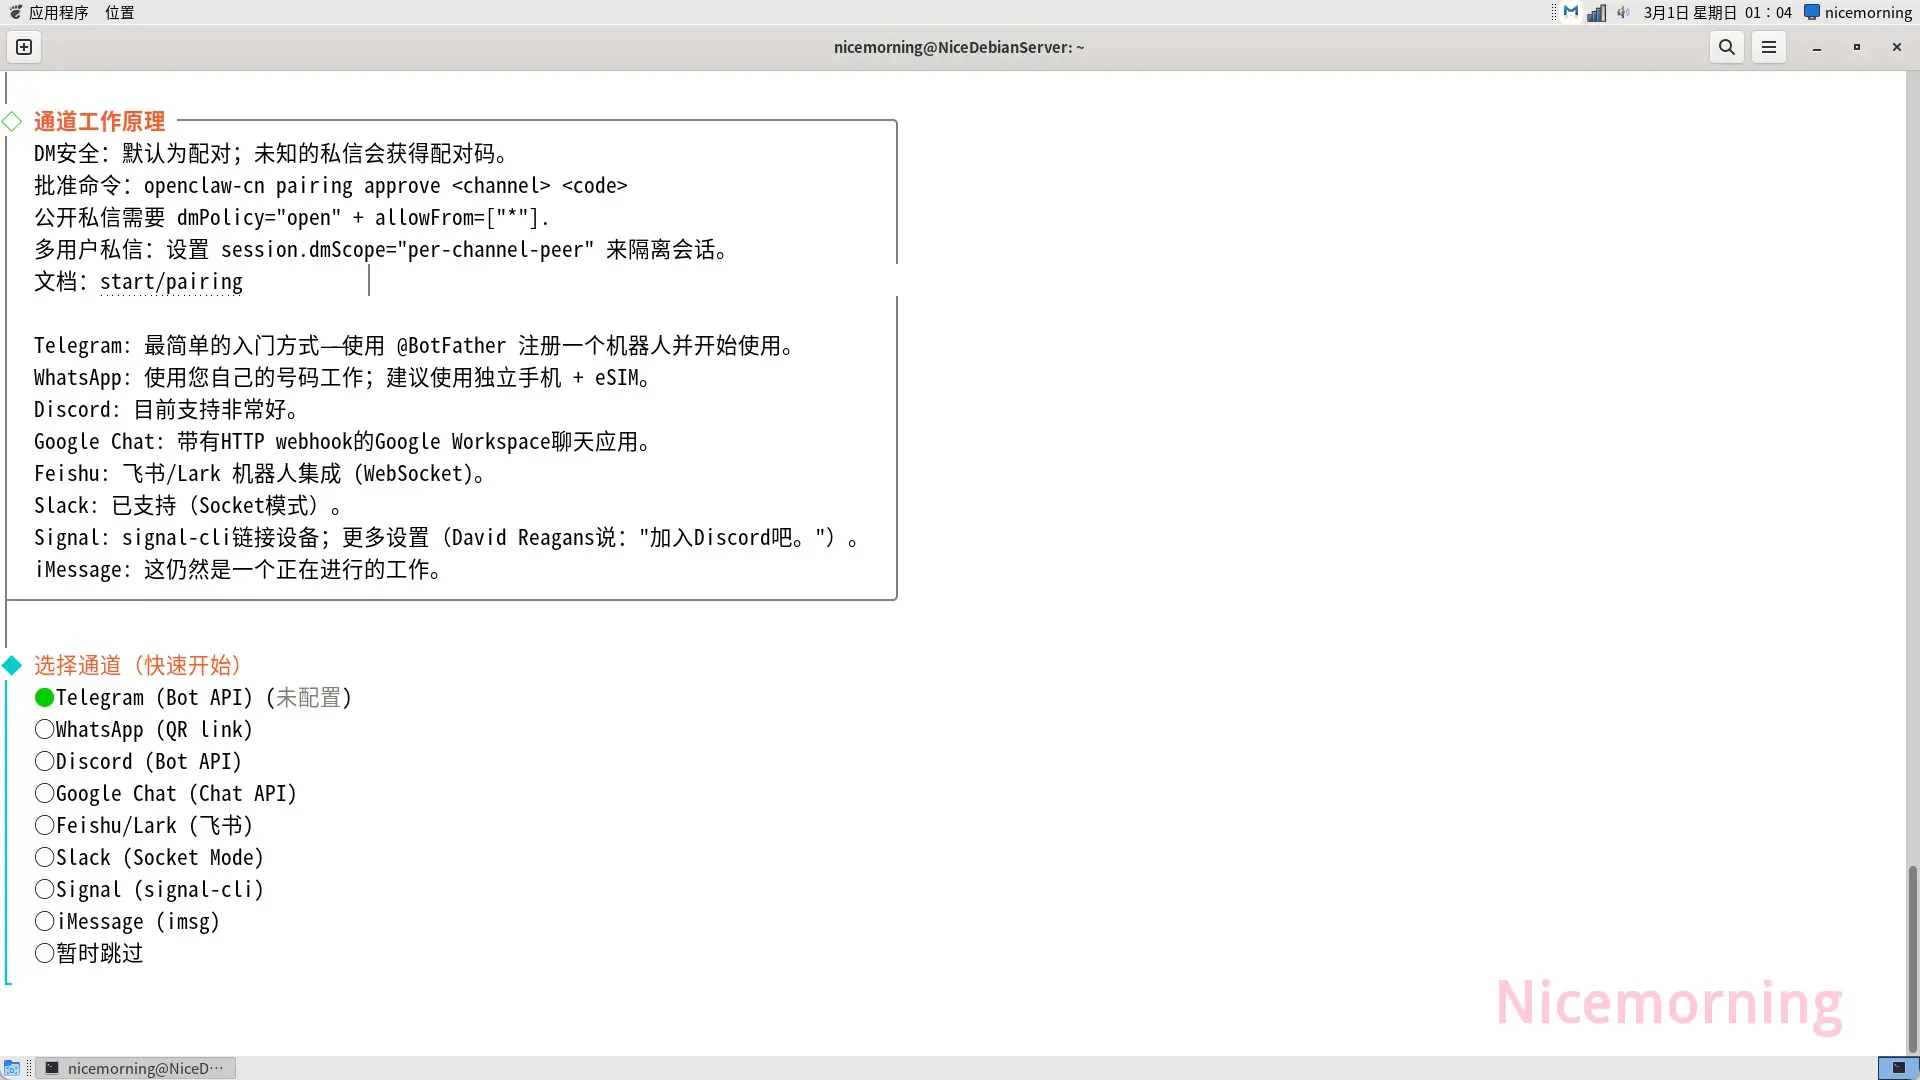Click the volume speaker tray icon
Image resolution: width=1920 pixels, height=1080 pixels.
point(1623,13)
